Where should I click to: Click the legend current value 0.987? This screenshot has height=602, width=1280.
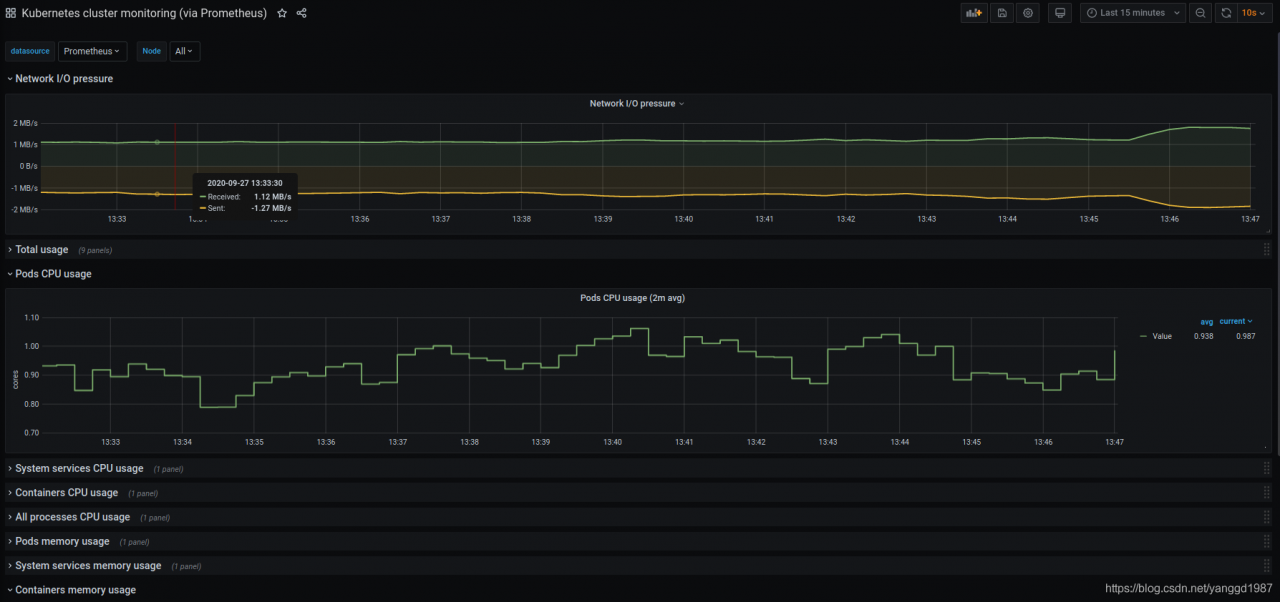click(x=1245, y=336)
